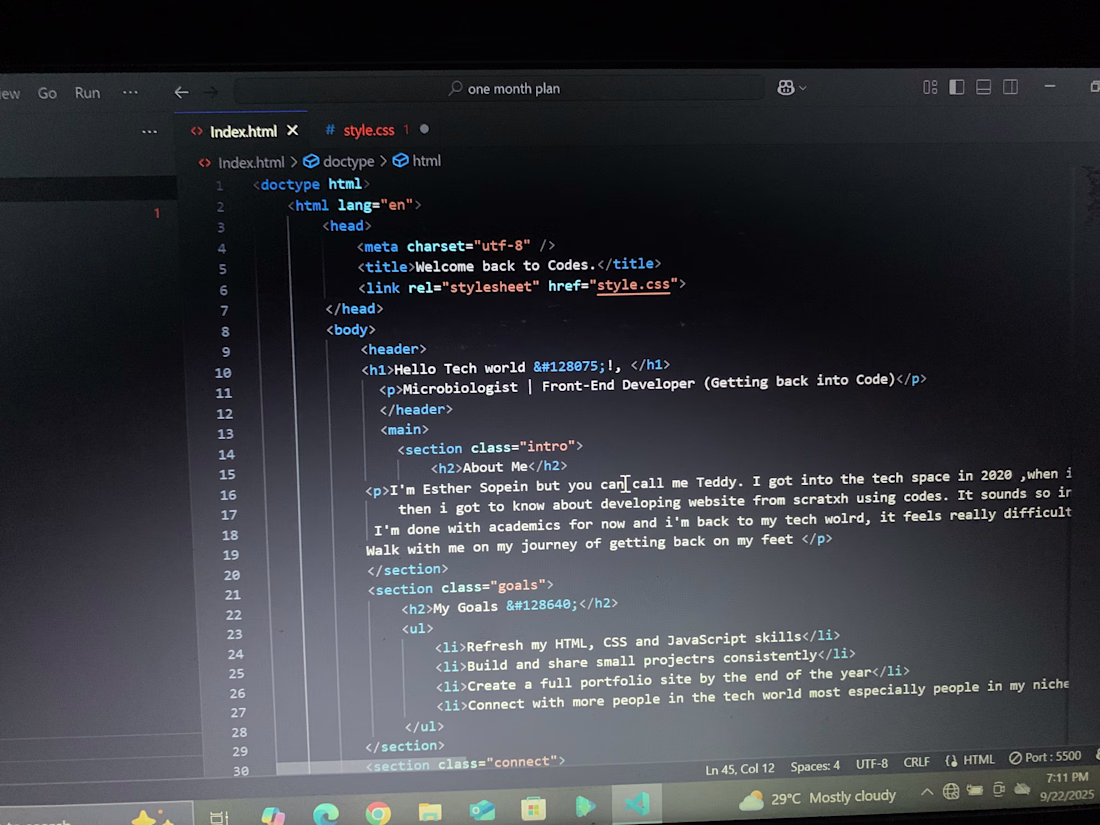Change encoding via 'UTF-8'
The image size is (1100, 825).
[871, 764]
